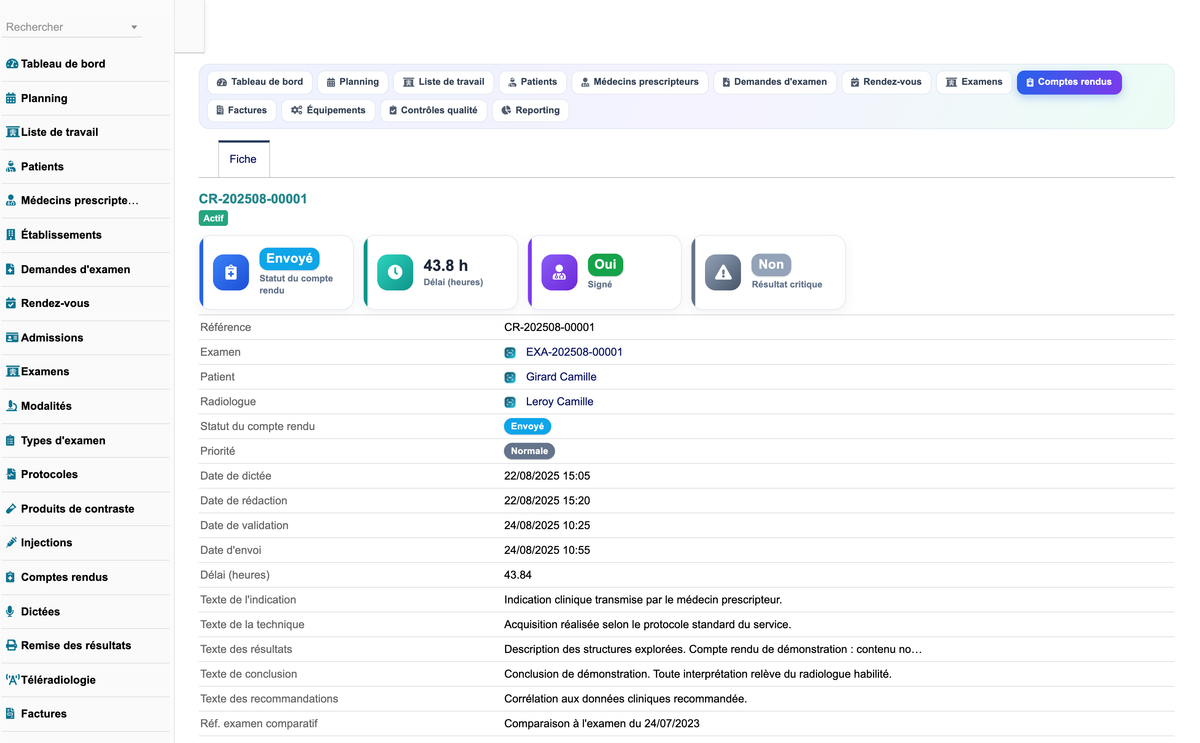Click the Médecins prescripteurs sidebar icon
Viewport: 1200px width, 743px height.
tap(11, 201)
